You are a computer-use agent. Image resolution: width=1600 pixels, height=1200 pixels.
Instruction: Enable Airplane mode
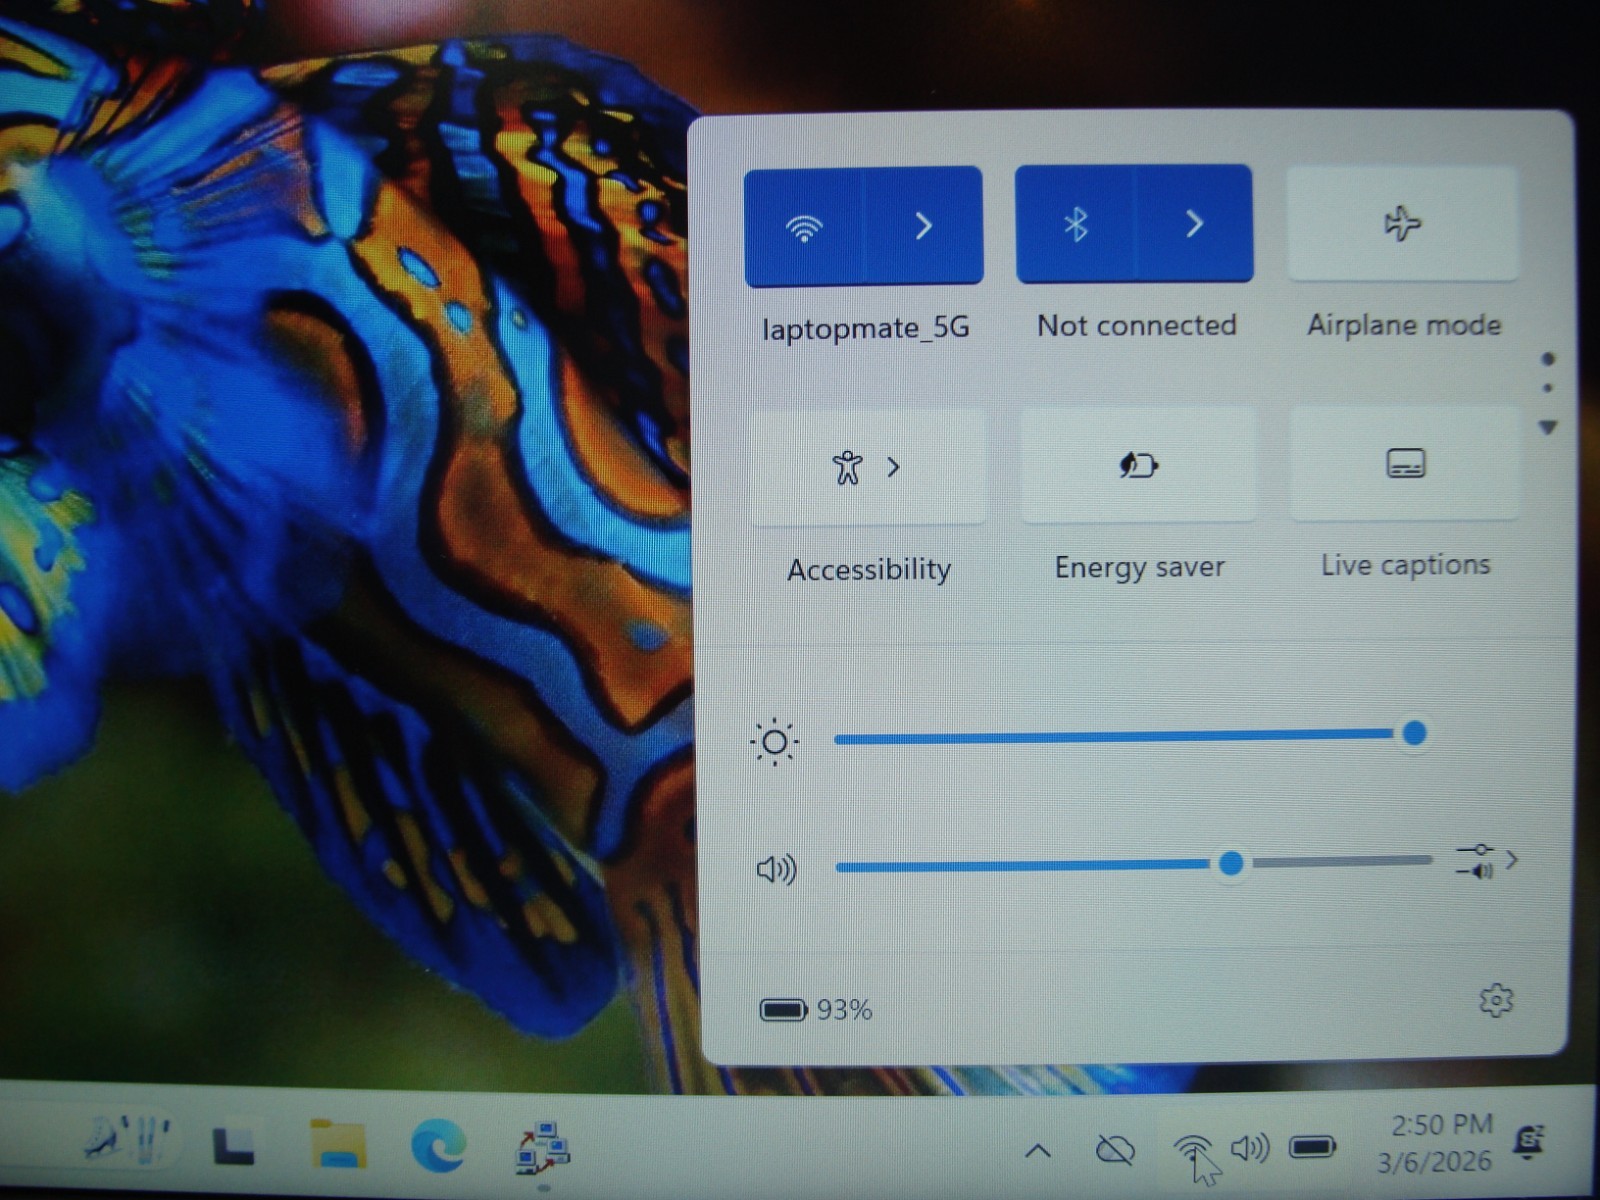(x=1402, y=223)
